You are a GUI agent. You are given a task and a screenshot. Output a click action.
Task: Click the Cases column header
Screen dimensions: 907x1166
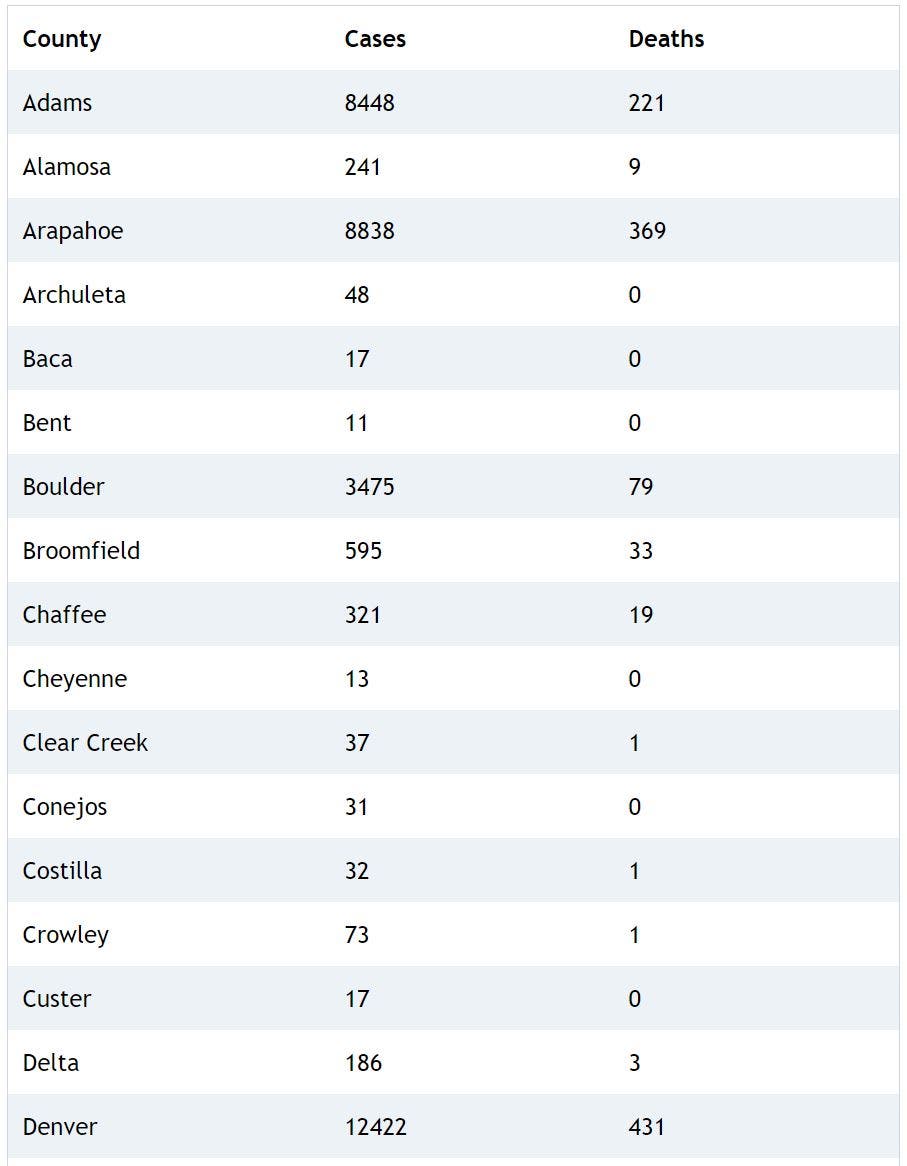pos(375,39)
